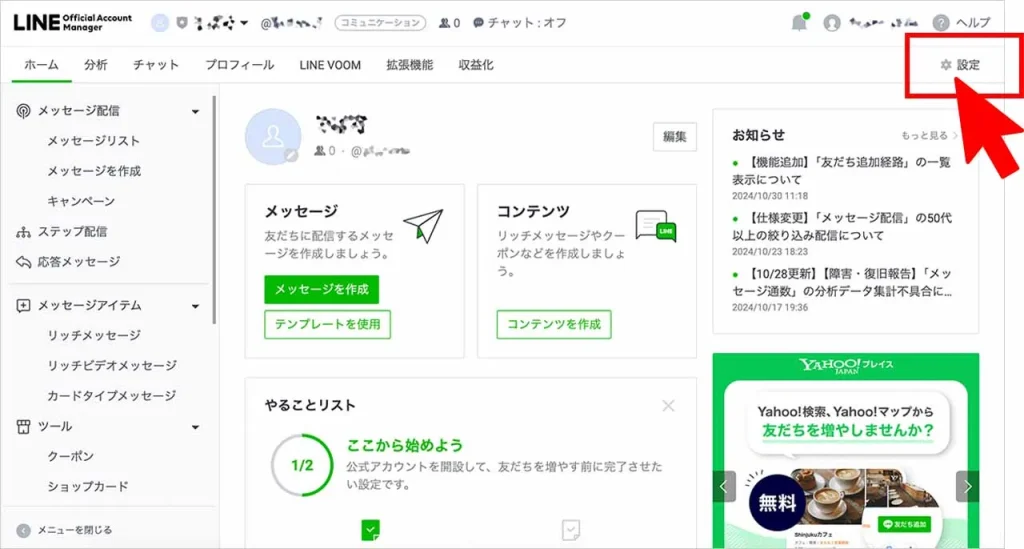Click the shield badge icon in header

[182, 23]
